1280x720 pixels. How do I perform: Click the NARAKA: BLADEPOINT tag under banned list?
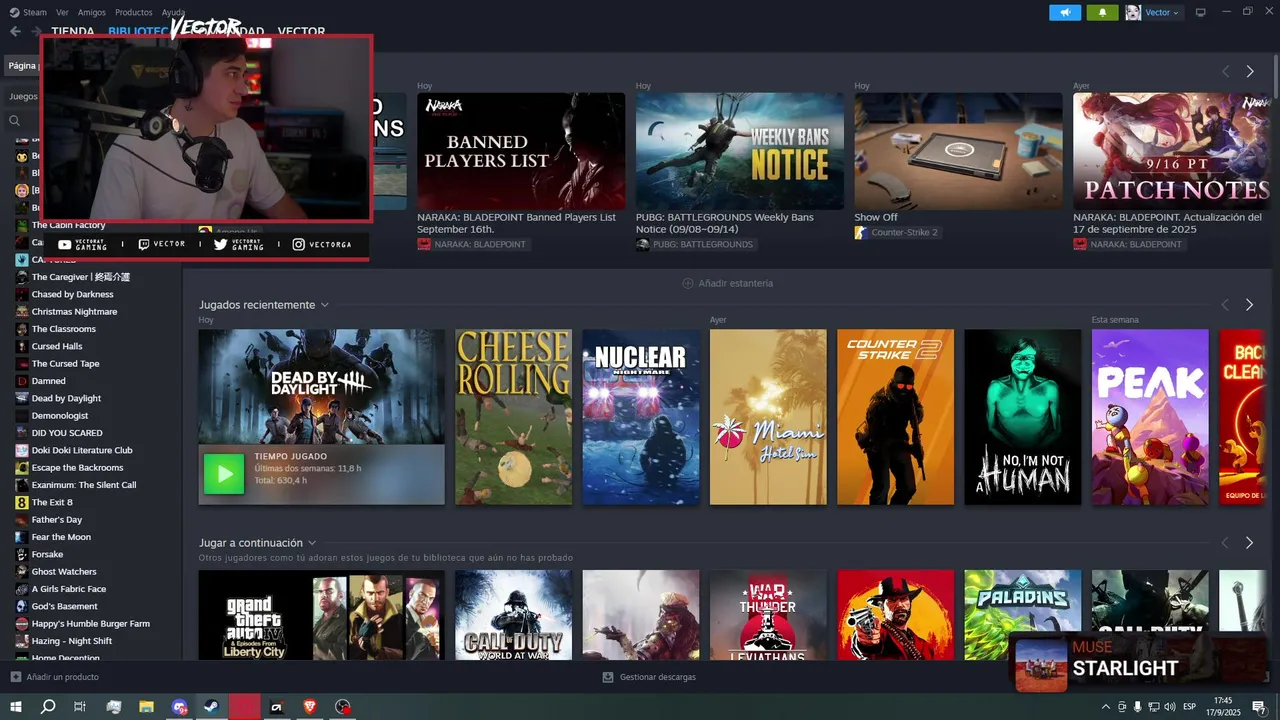(472, 244)
